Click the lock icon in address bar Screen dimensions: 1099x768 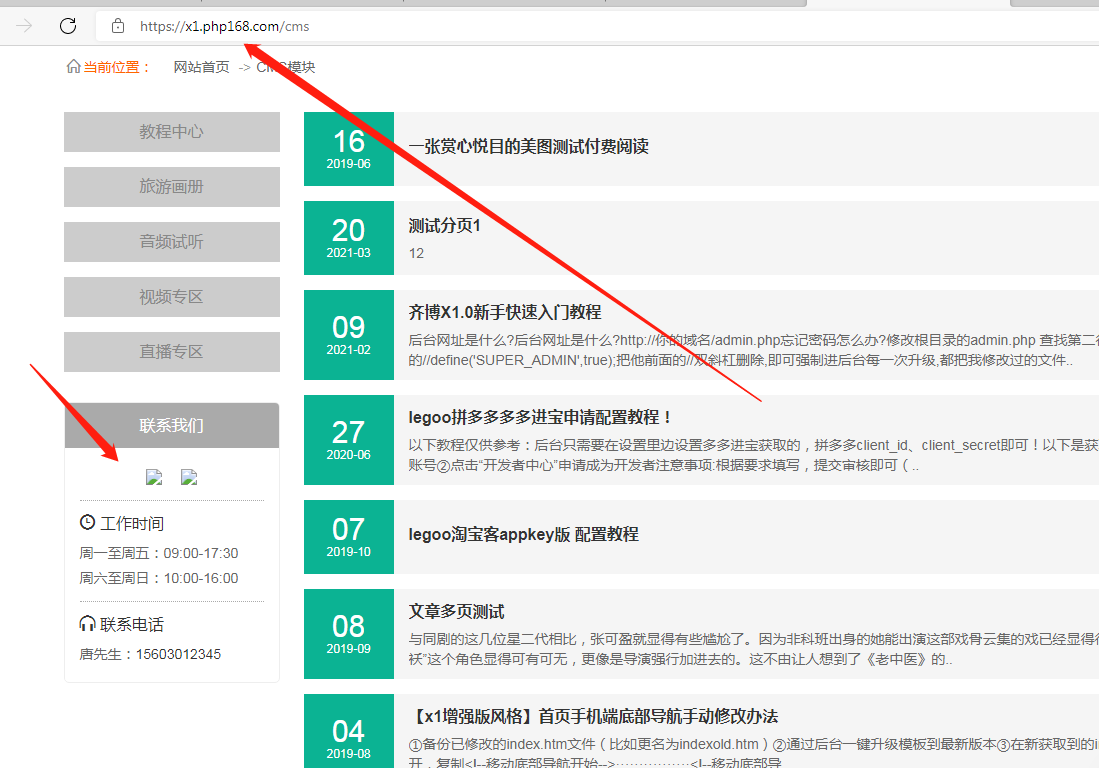tap(118, 26)
